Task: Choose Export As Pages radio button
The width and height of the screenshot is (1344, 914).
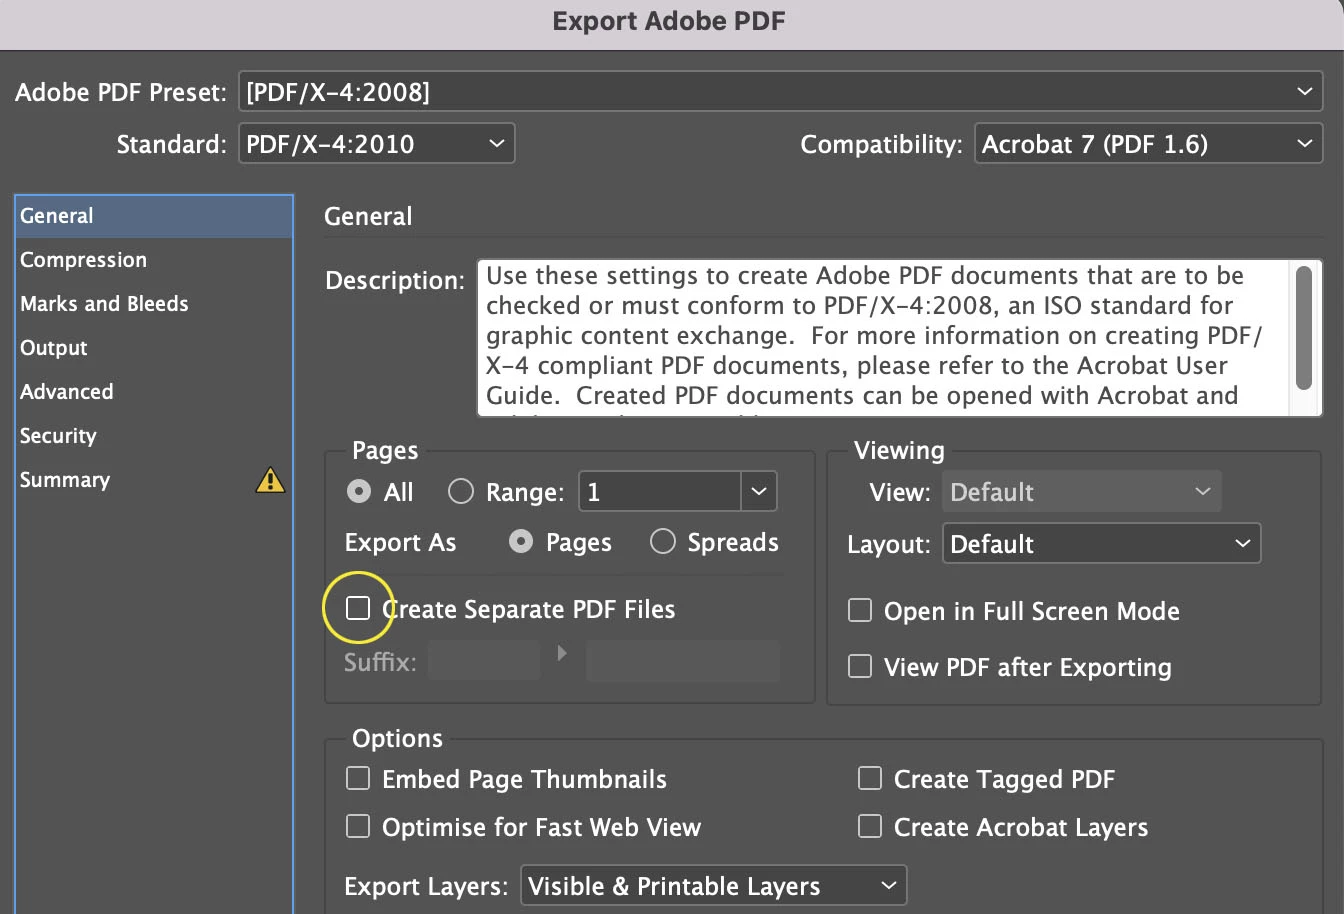Action: (x=520, y=541)
